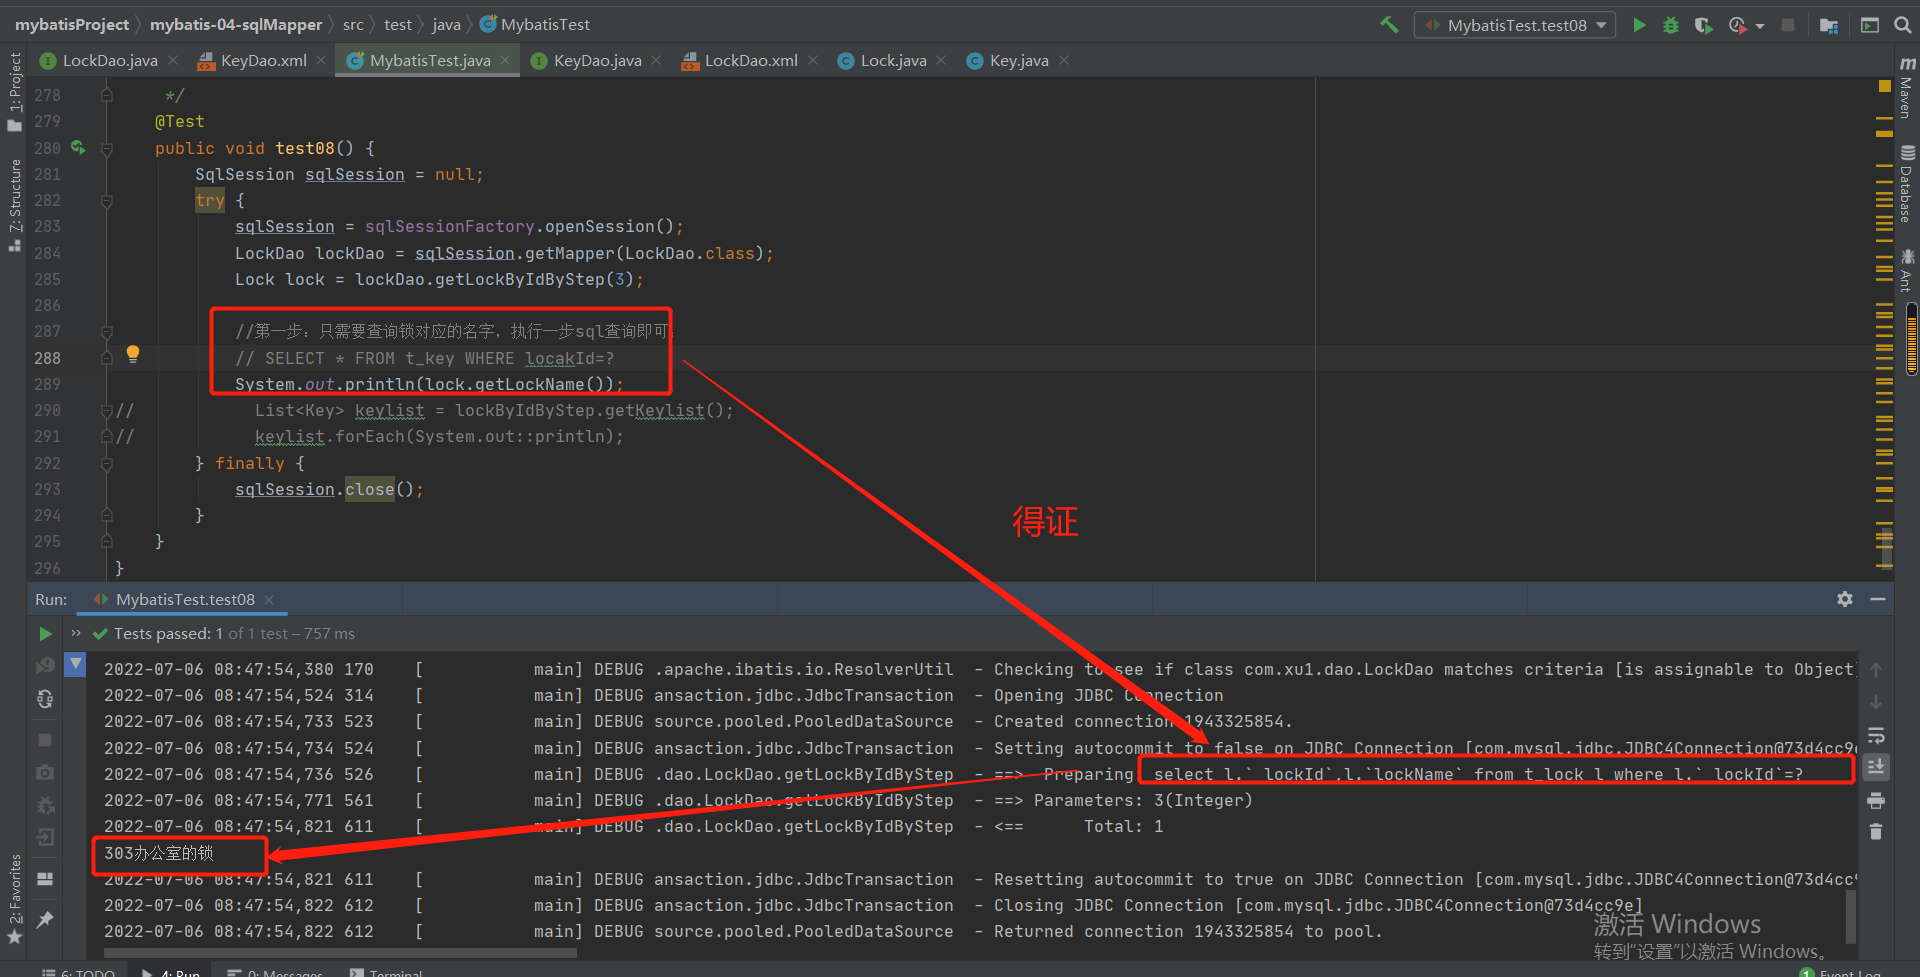Toggle auto-test in the Run panel sidebar
Image resolution: width=1920 pixels, height=977 pixels.
pyautogui.click(x=45, y=699)
